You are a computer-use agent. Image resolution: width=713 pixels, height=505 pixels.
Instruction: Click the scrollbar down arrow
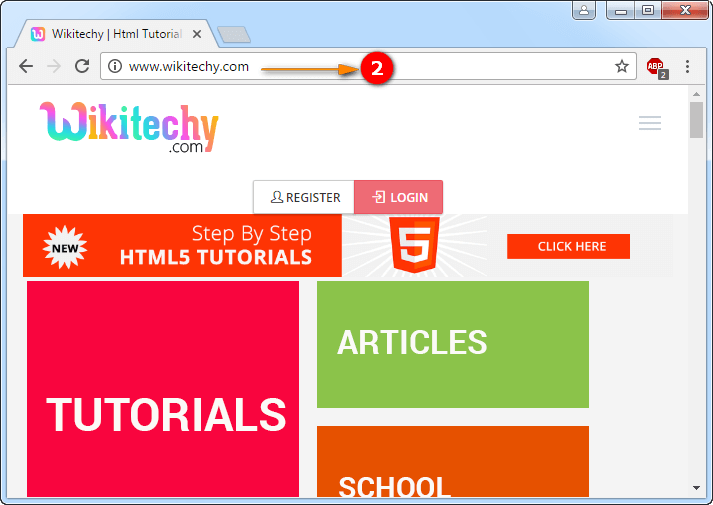pos(696,487)
